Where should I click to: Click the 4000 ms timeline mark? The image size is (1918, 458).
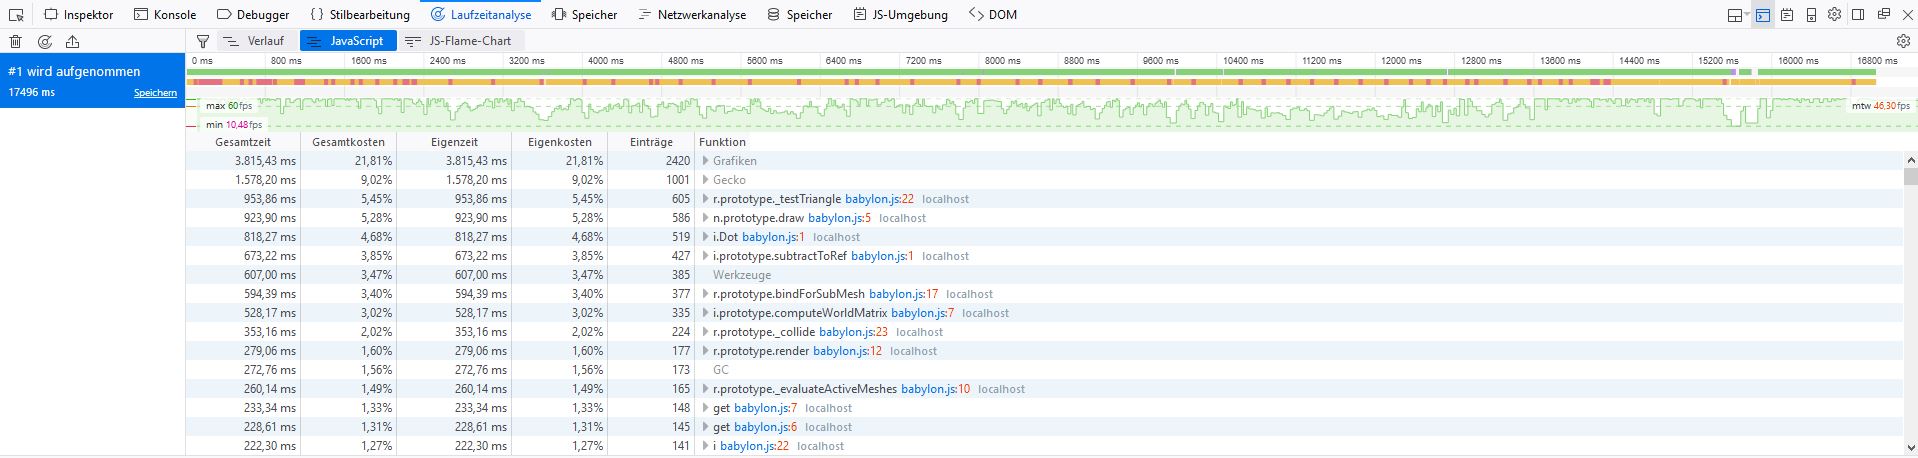click(605, 61)
